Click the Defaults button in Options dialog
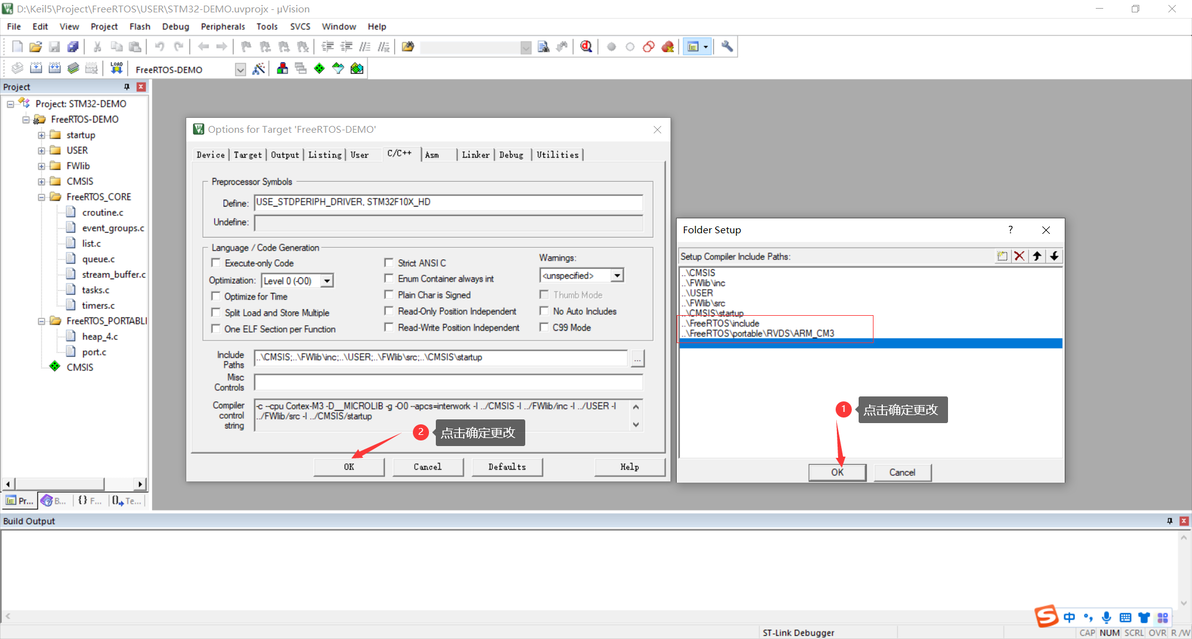Image resolution: width=1192 pixels, height=639 pixels. click(507, 467)
